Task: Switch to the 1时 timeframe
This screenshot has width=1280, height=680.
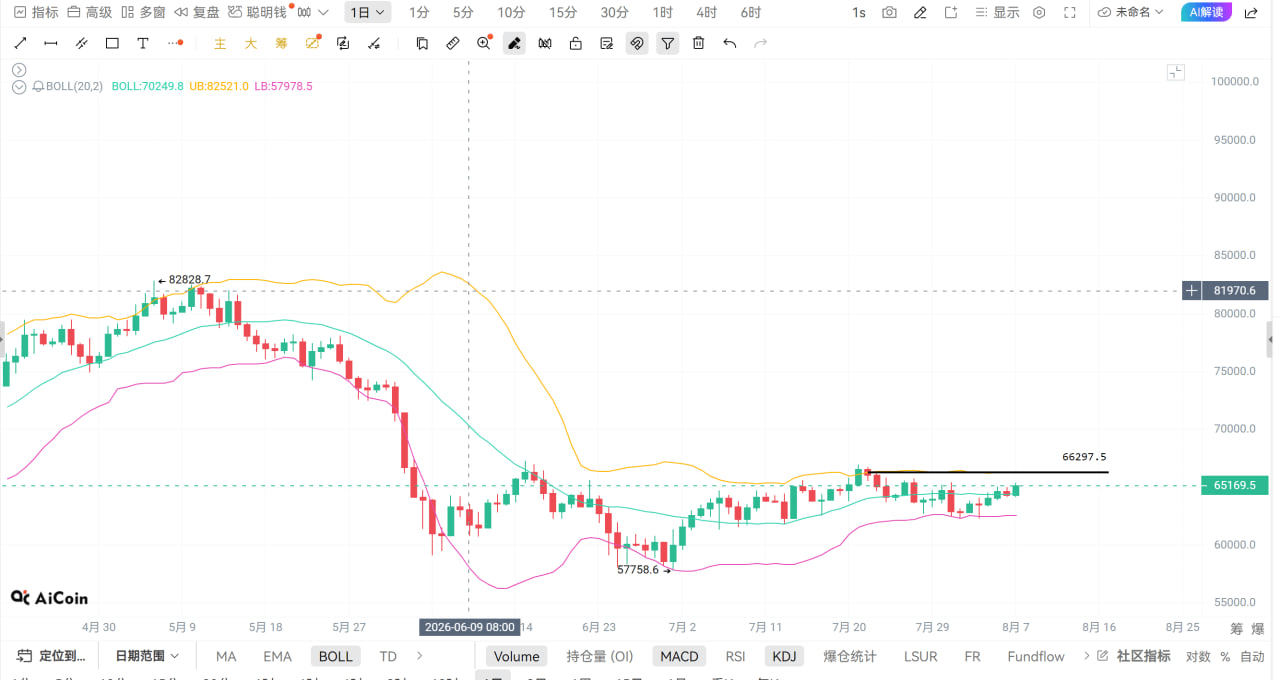Action: click(663, 12)
